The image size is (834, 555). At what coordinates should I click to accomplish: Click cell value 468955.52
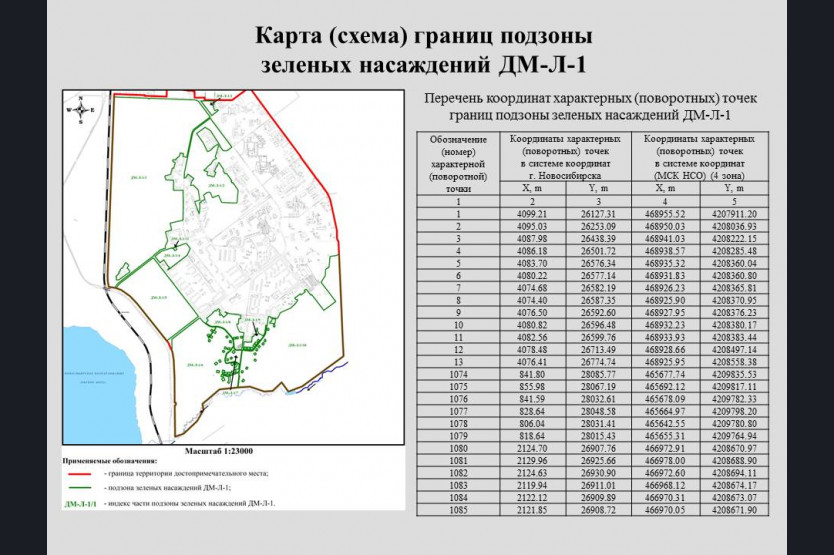pos(665,214)
